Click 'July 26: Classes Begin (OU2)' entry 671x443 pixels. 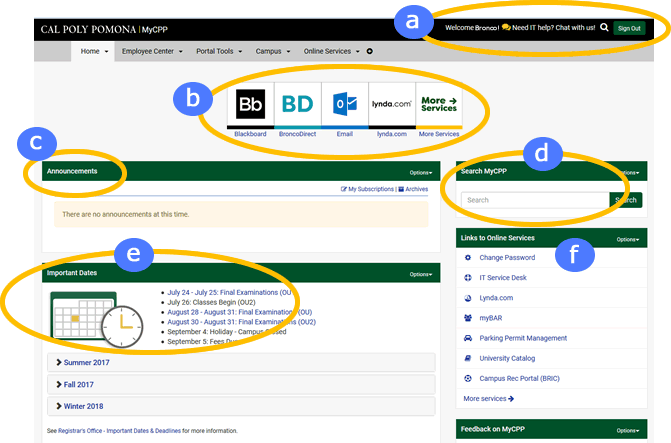[211, 302]
